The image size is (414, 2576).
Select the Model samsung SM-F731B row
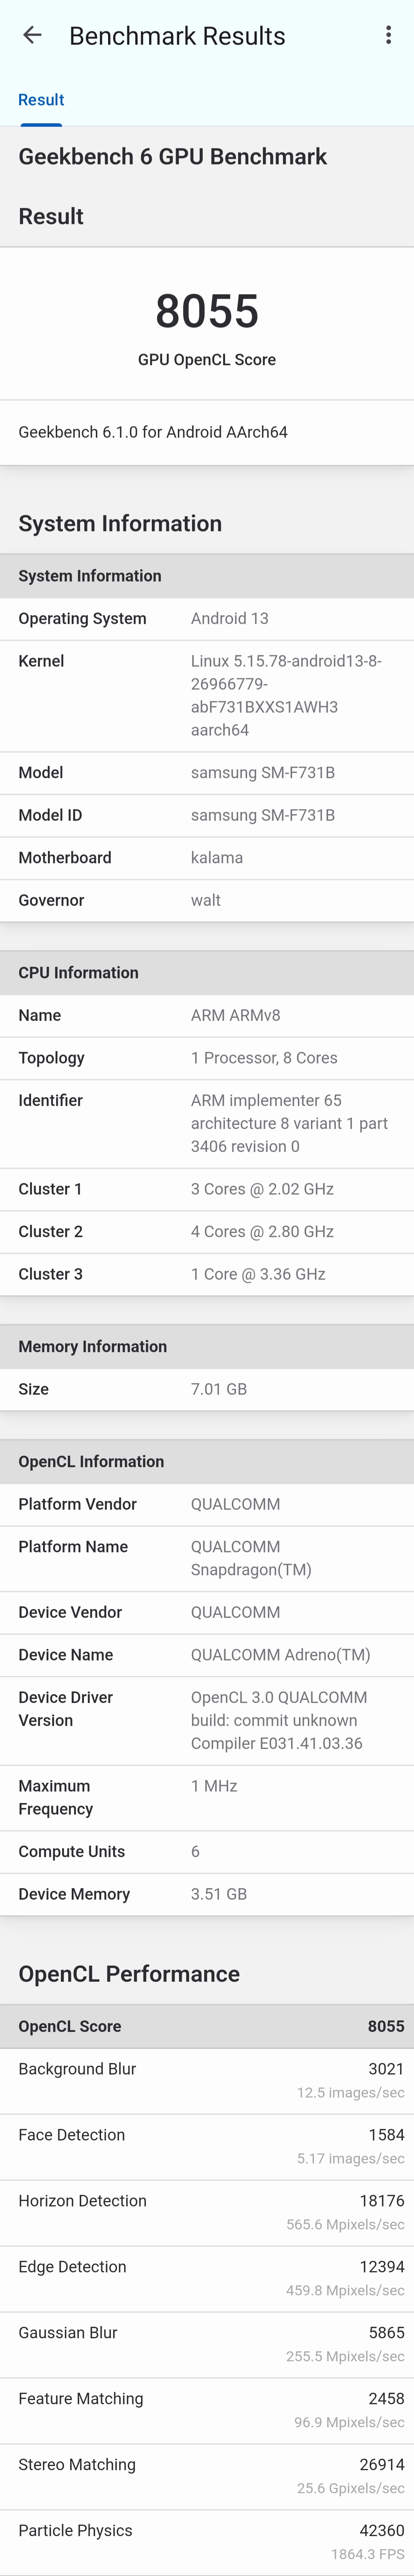click(207, 773)
